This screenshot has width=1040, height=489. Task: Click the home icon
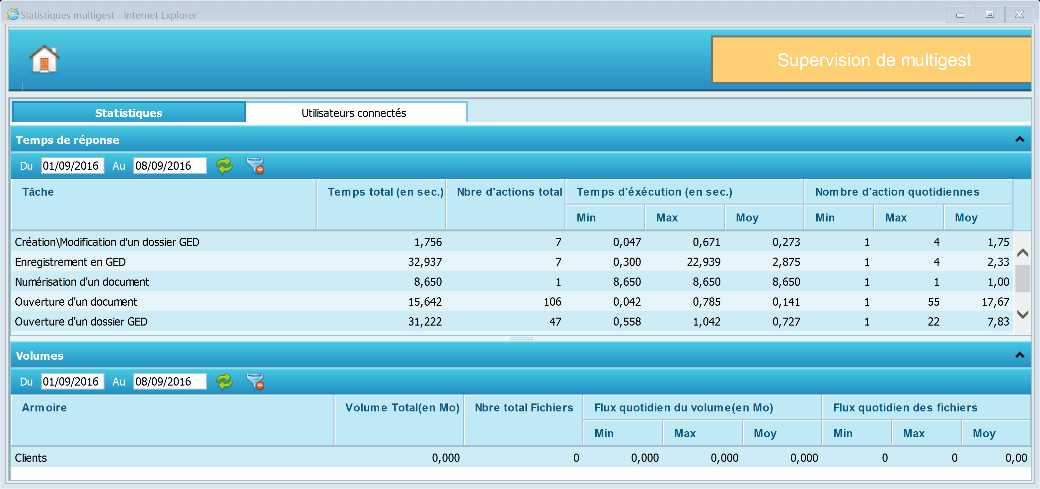click(44, 60)
